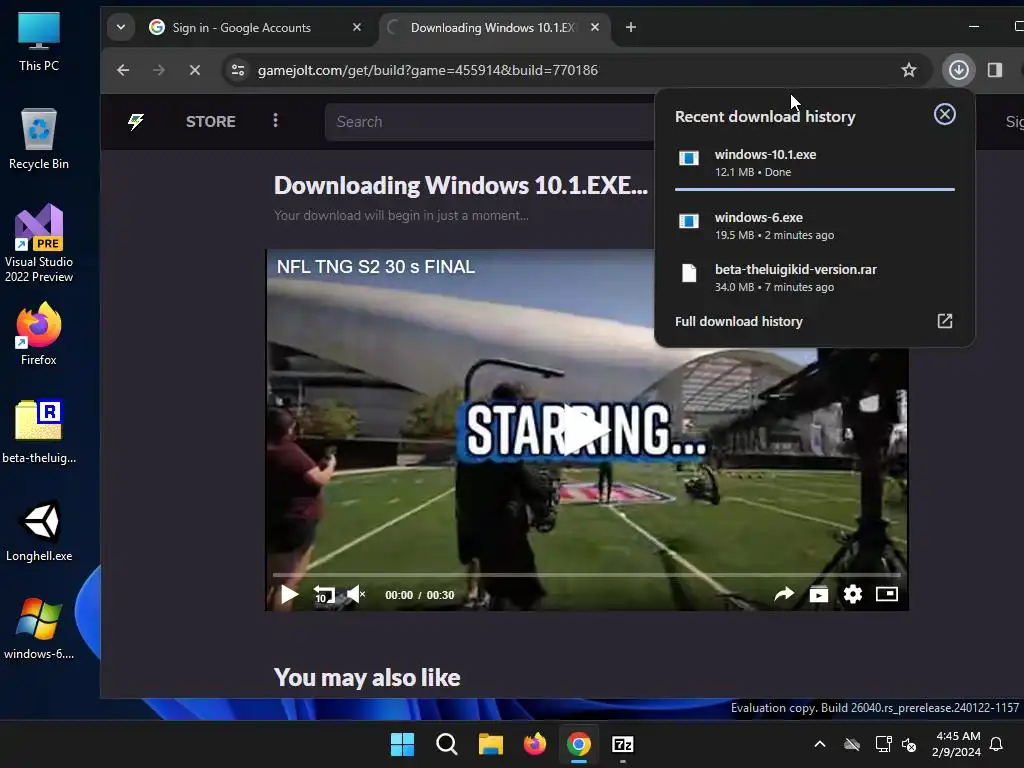This screenshot has height=768, width=1024.
Task: Open 7-Zip from the taskbar
Action: click(622, 744)
